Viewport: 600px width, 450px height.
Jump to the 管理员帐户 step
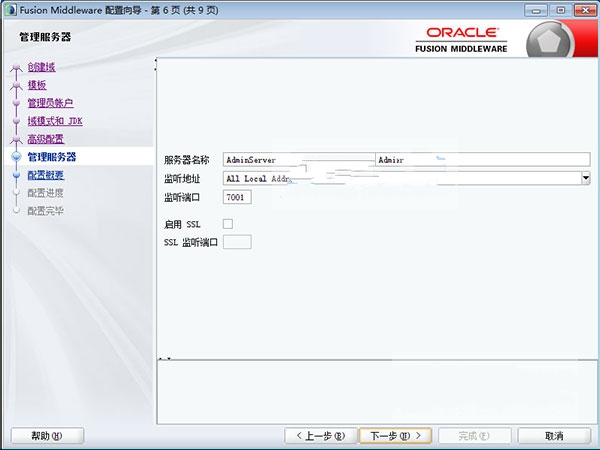50,103
